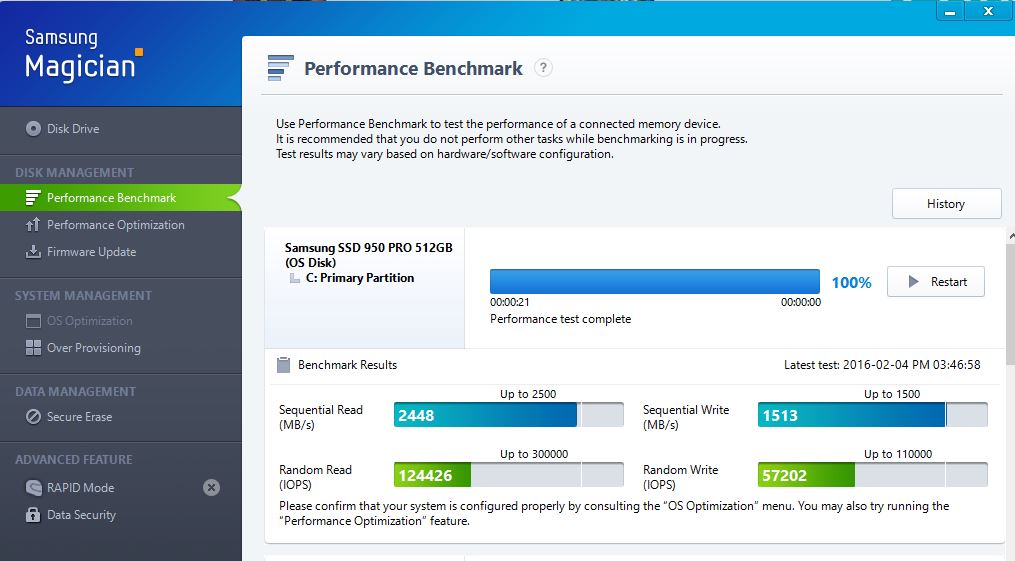Restart the performance test
This screenshot has width=1015, height=561.
pos(935,282)
